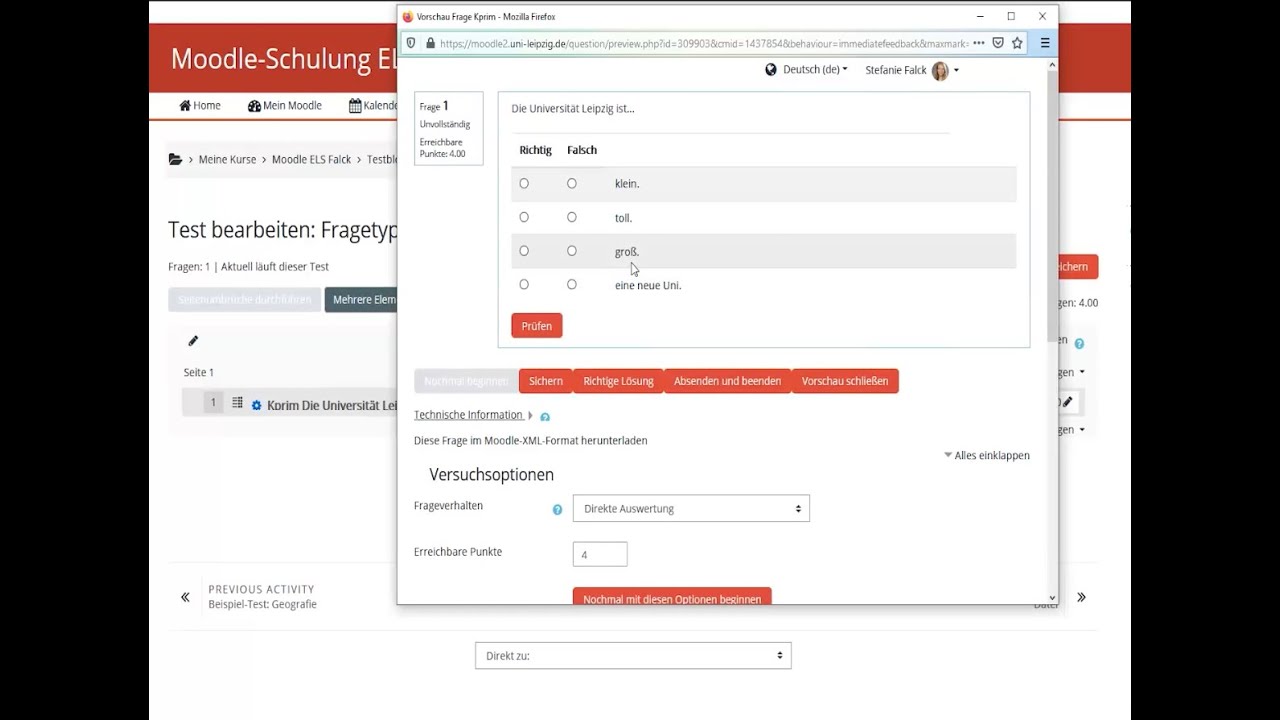The image size is (1280, 720).
Task: Open help icon for Frageverhalten
Action: coord(558,510)
